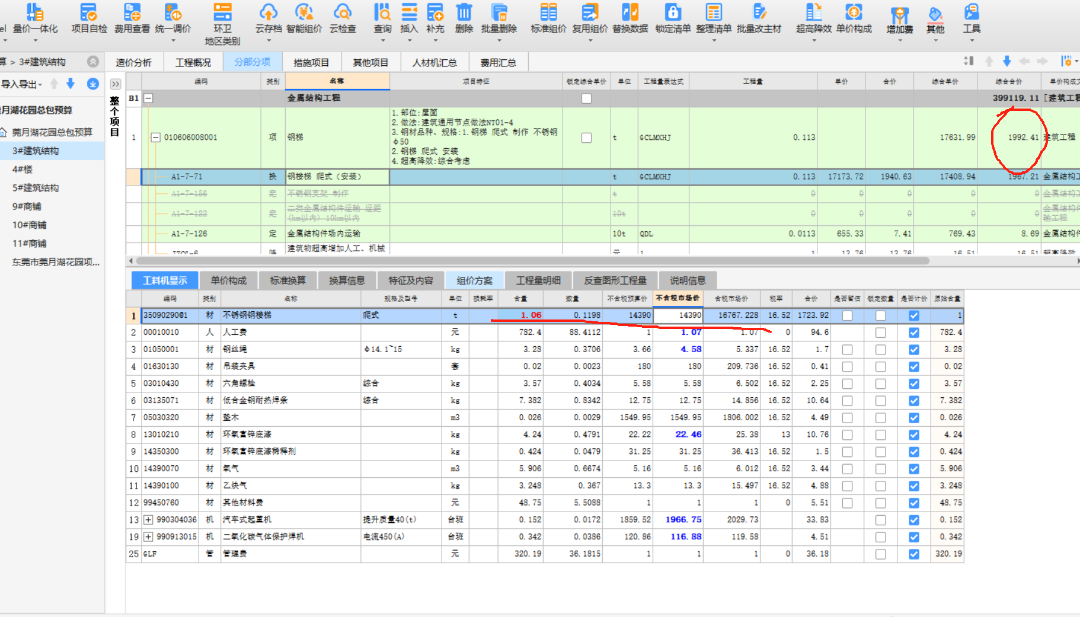Image resolution: width=1080 pixels, height=617 pixels.
Task: Click the blue move-down arrow above the table
Action: coord(1006,61)
